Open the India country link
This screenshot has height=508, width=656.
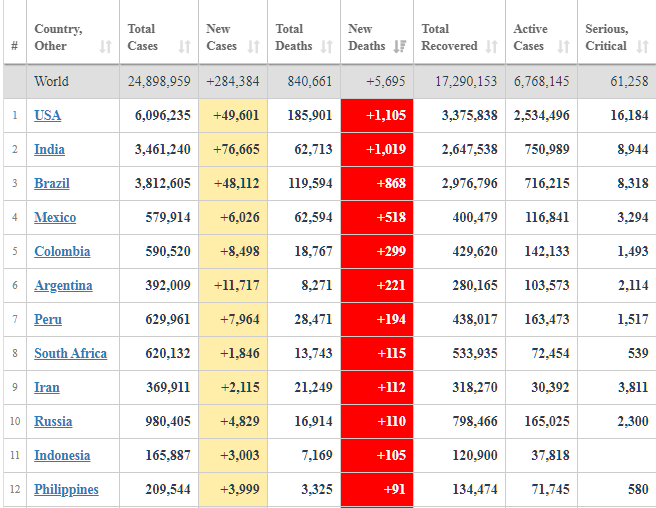click(50, 149)
